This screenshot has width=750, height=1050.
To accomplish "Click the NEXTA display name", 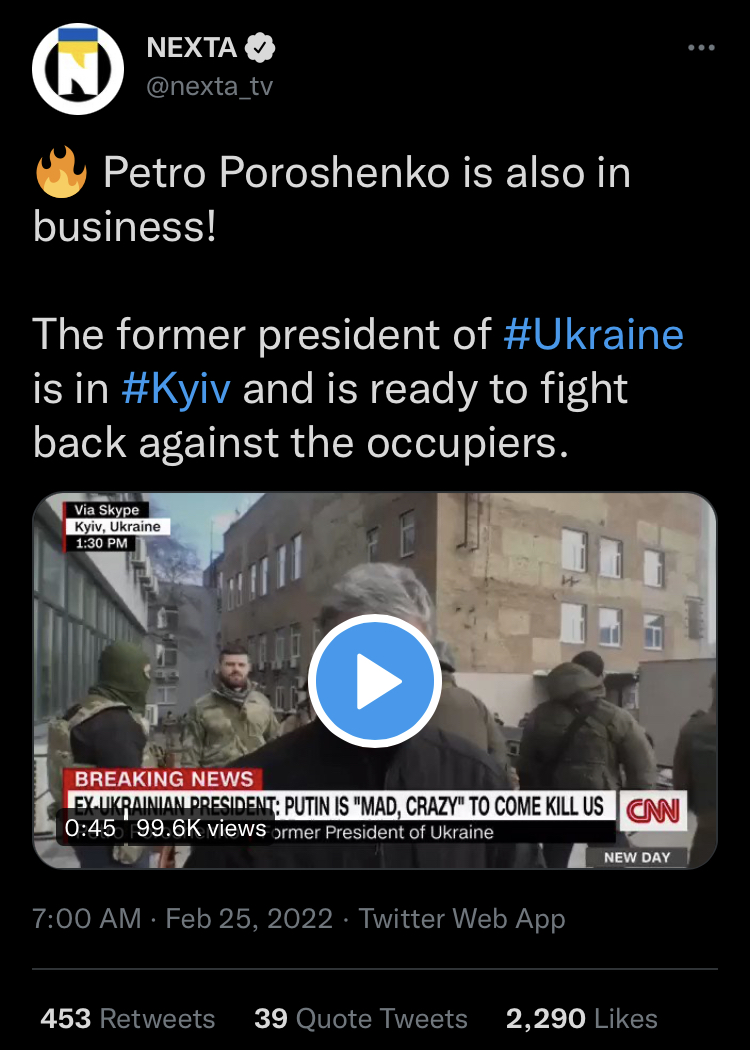I will [x=192, y=48].
